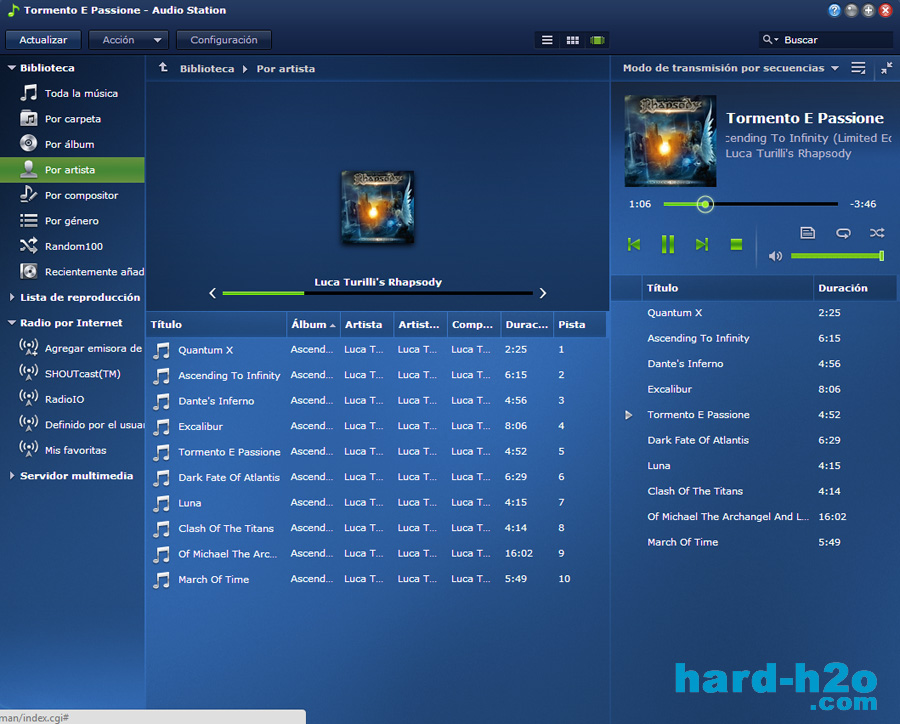
Task: Pause the current song
Action: coord(668,244)
